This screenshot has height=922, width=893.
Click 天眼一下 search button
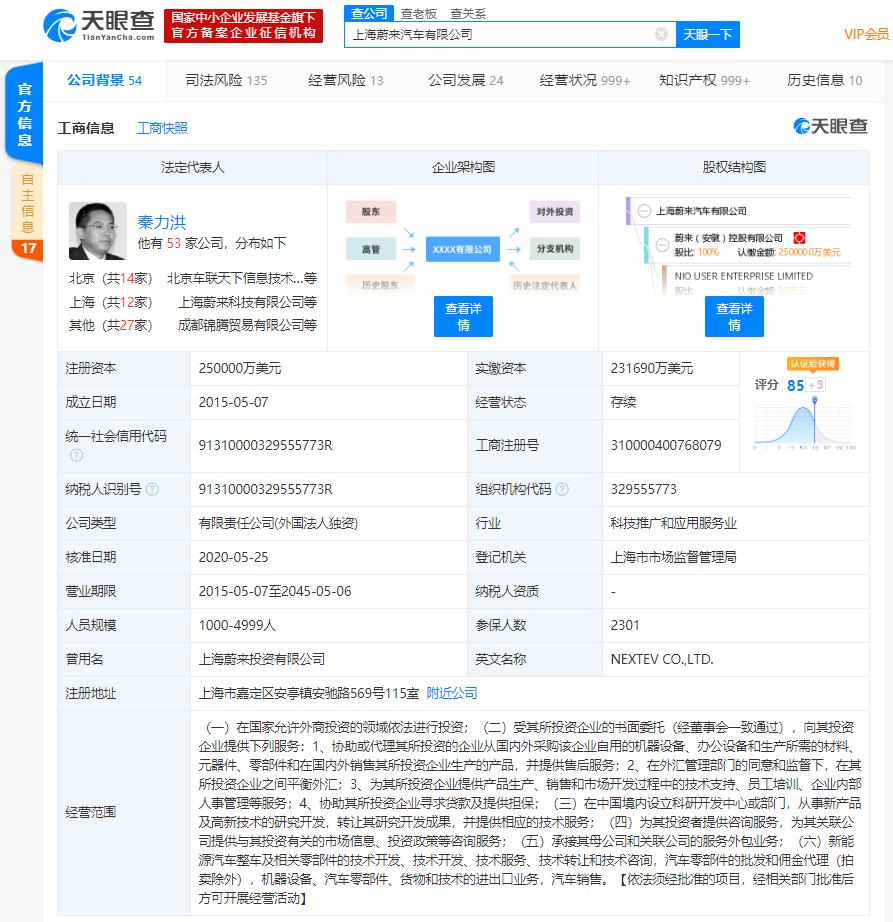tap(708, 34)
